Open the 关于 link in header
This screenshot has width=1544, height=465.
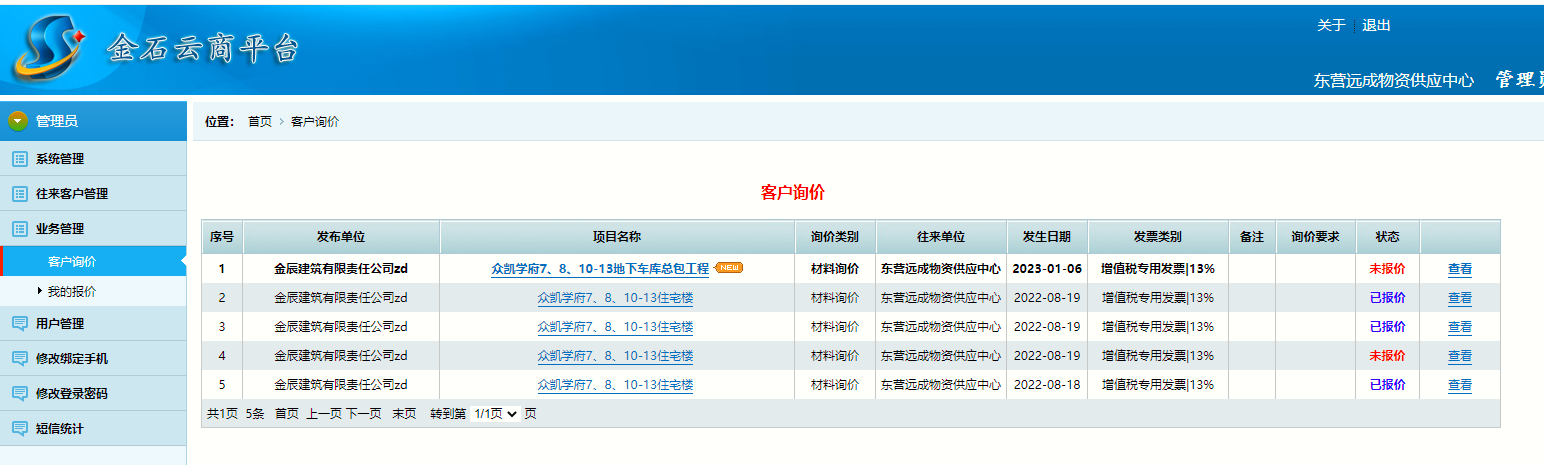coord(1331,26)
